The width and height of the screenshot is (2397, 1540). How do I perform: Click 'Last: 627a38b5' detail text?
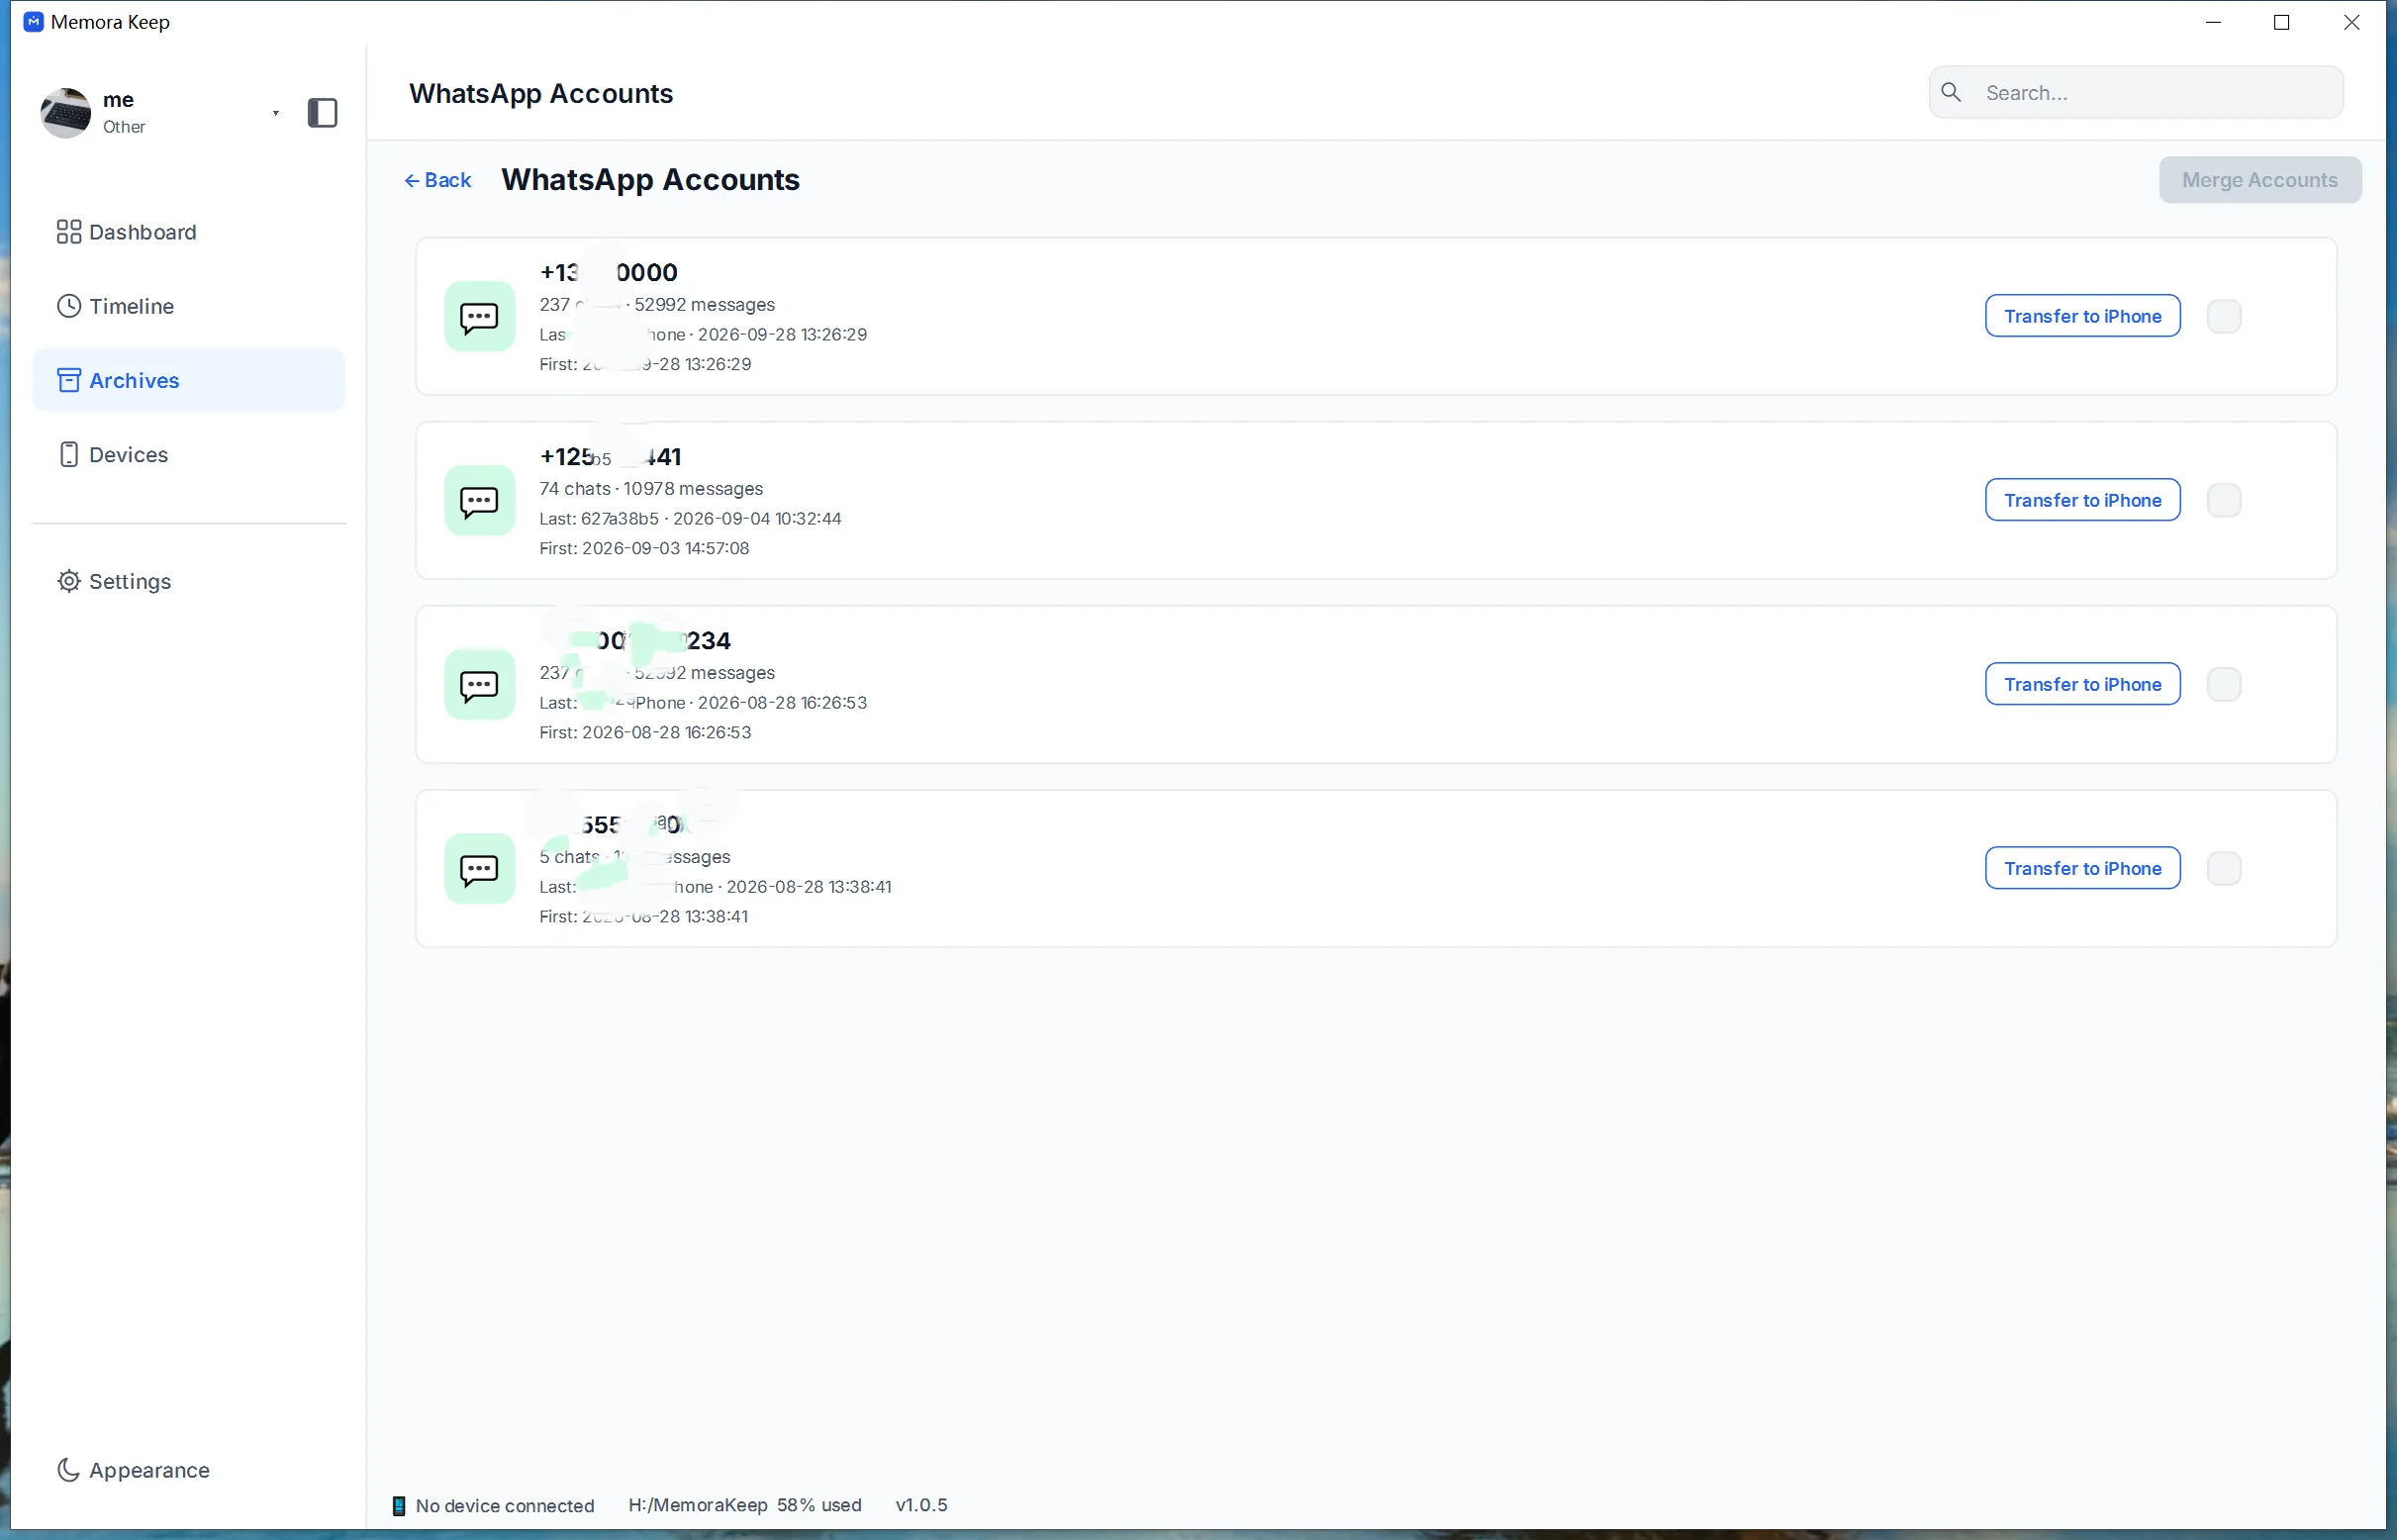[599, 519]
